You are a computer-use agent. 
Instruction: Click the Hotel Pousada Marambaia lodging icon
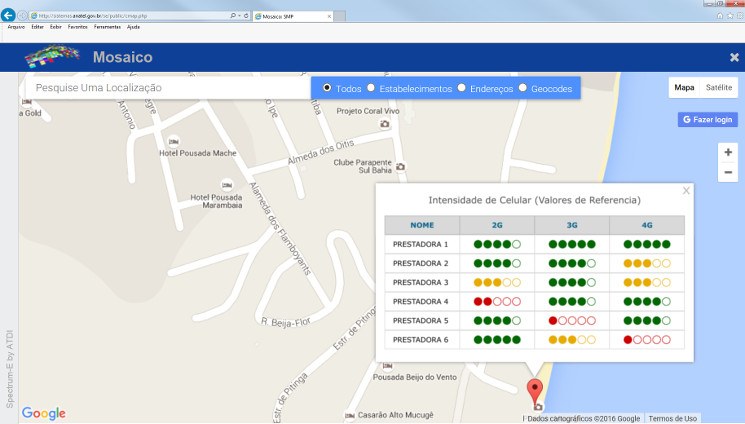tap(227, 184)
